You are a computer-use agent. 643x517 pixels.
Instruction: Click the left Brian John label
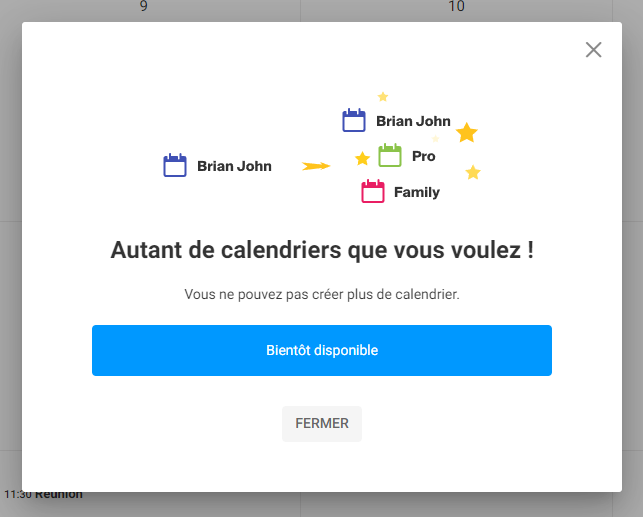click(234, 166)
